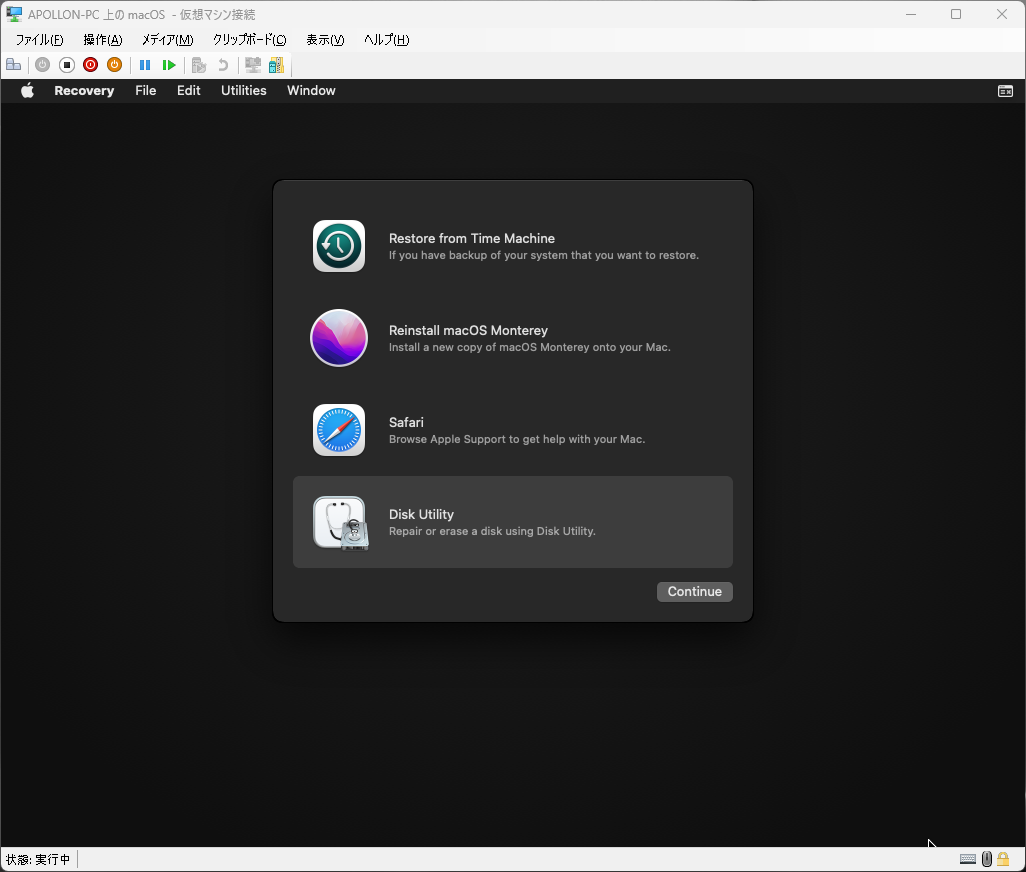
Task: Click the Disk Utility stethoscope icon
Action: pos(341,523)
